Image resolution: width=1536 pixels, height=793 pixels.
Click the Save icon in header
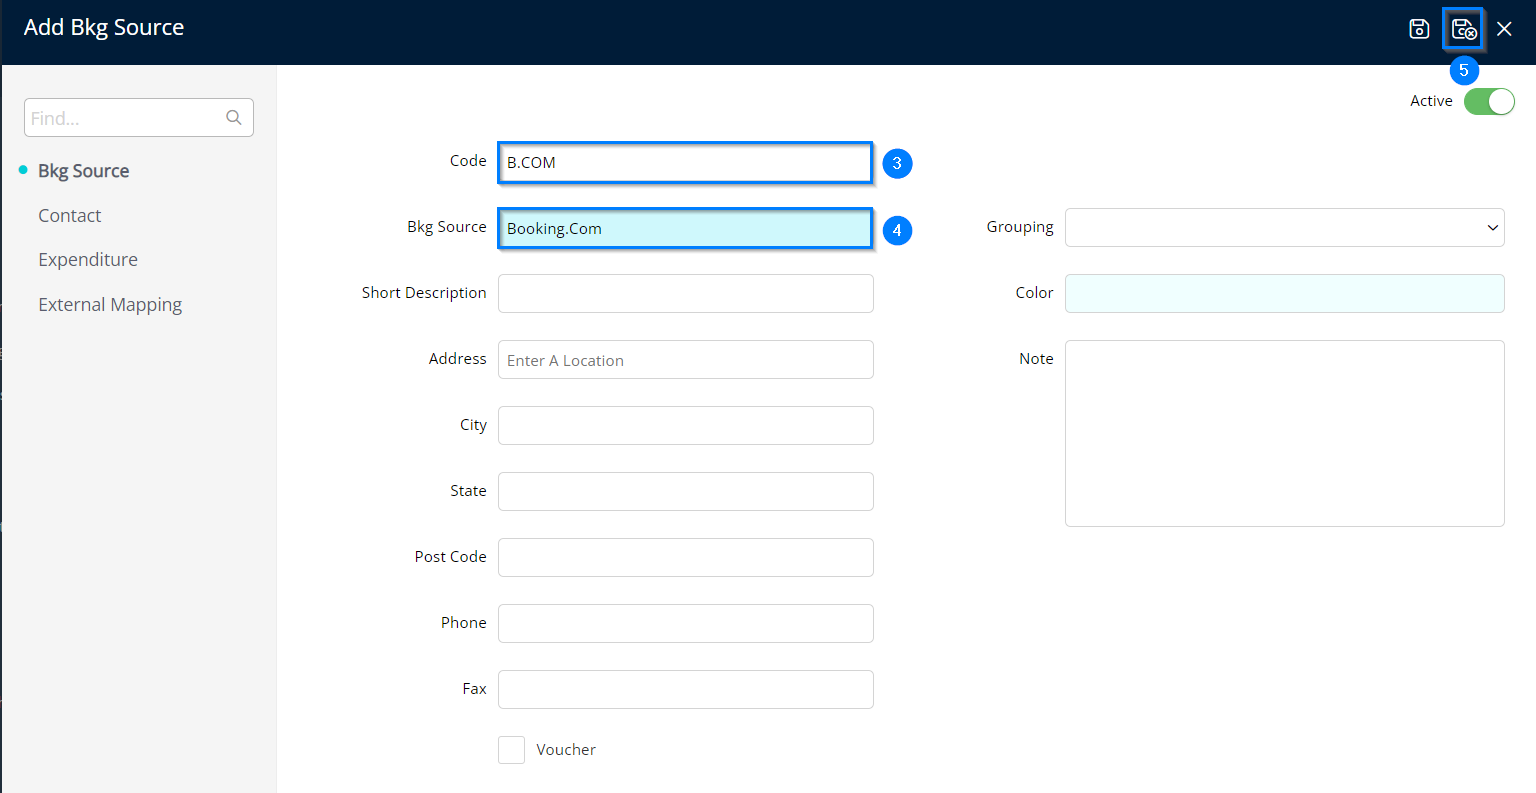click(x=1419, y=29)
